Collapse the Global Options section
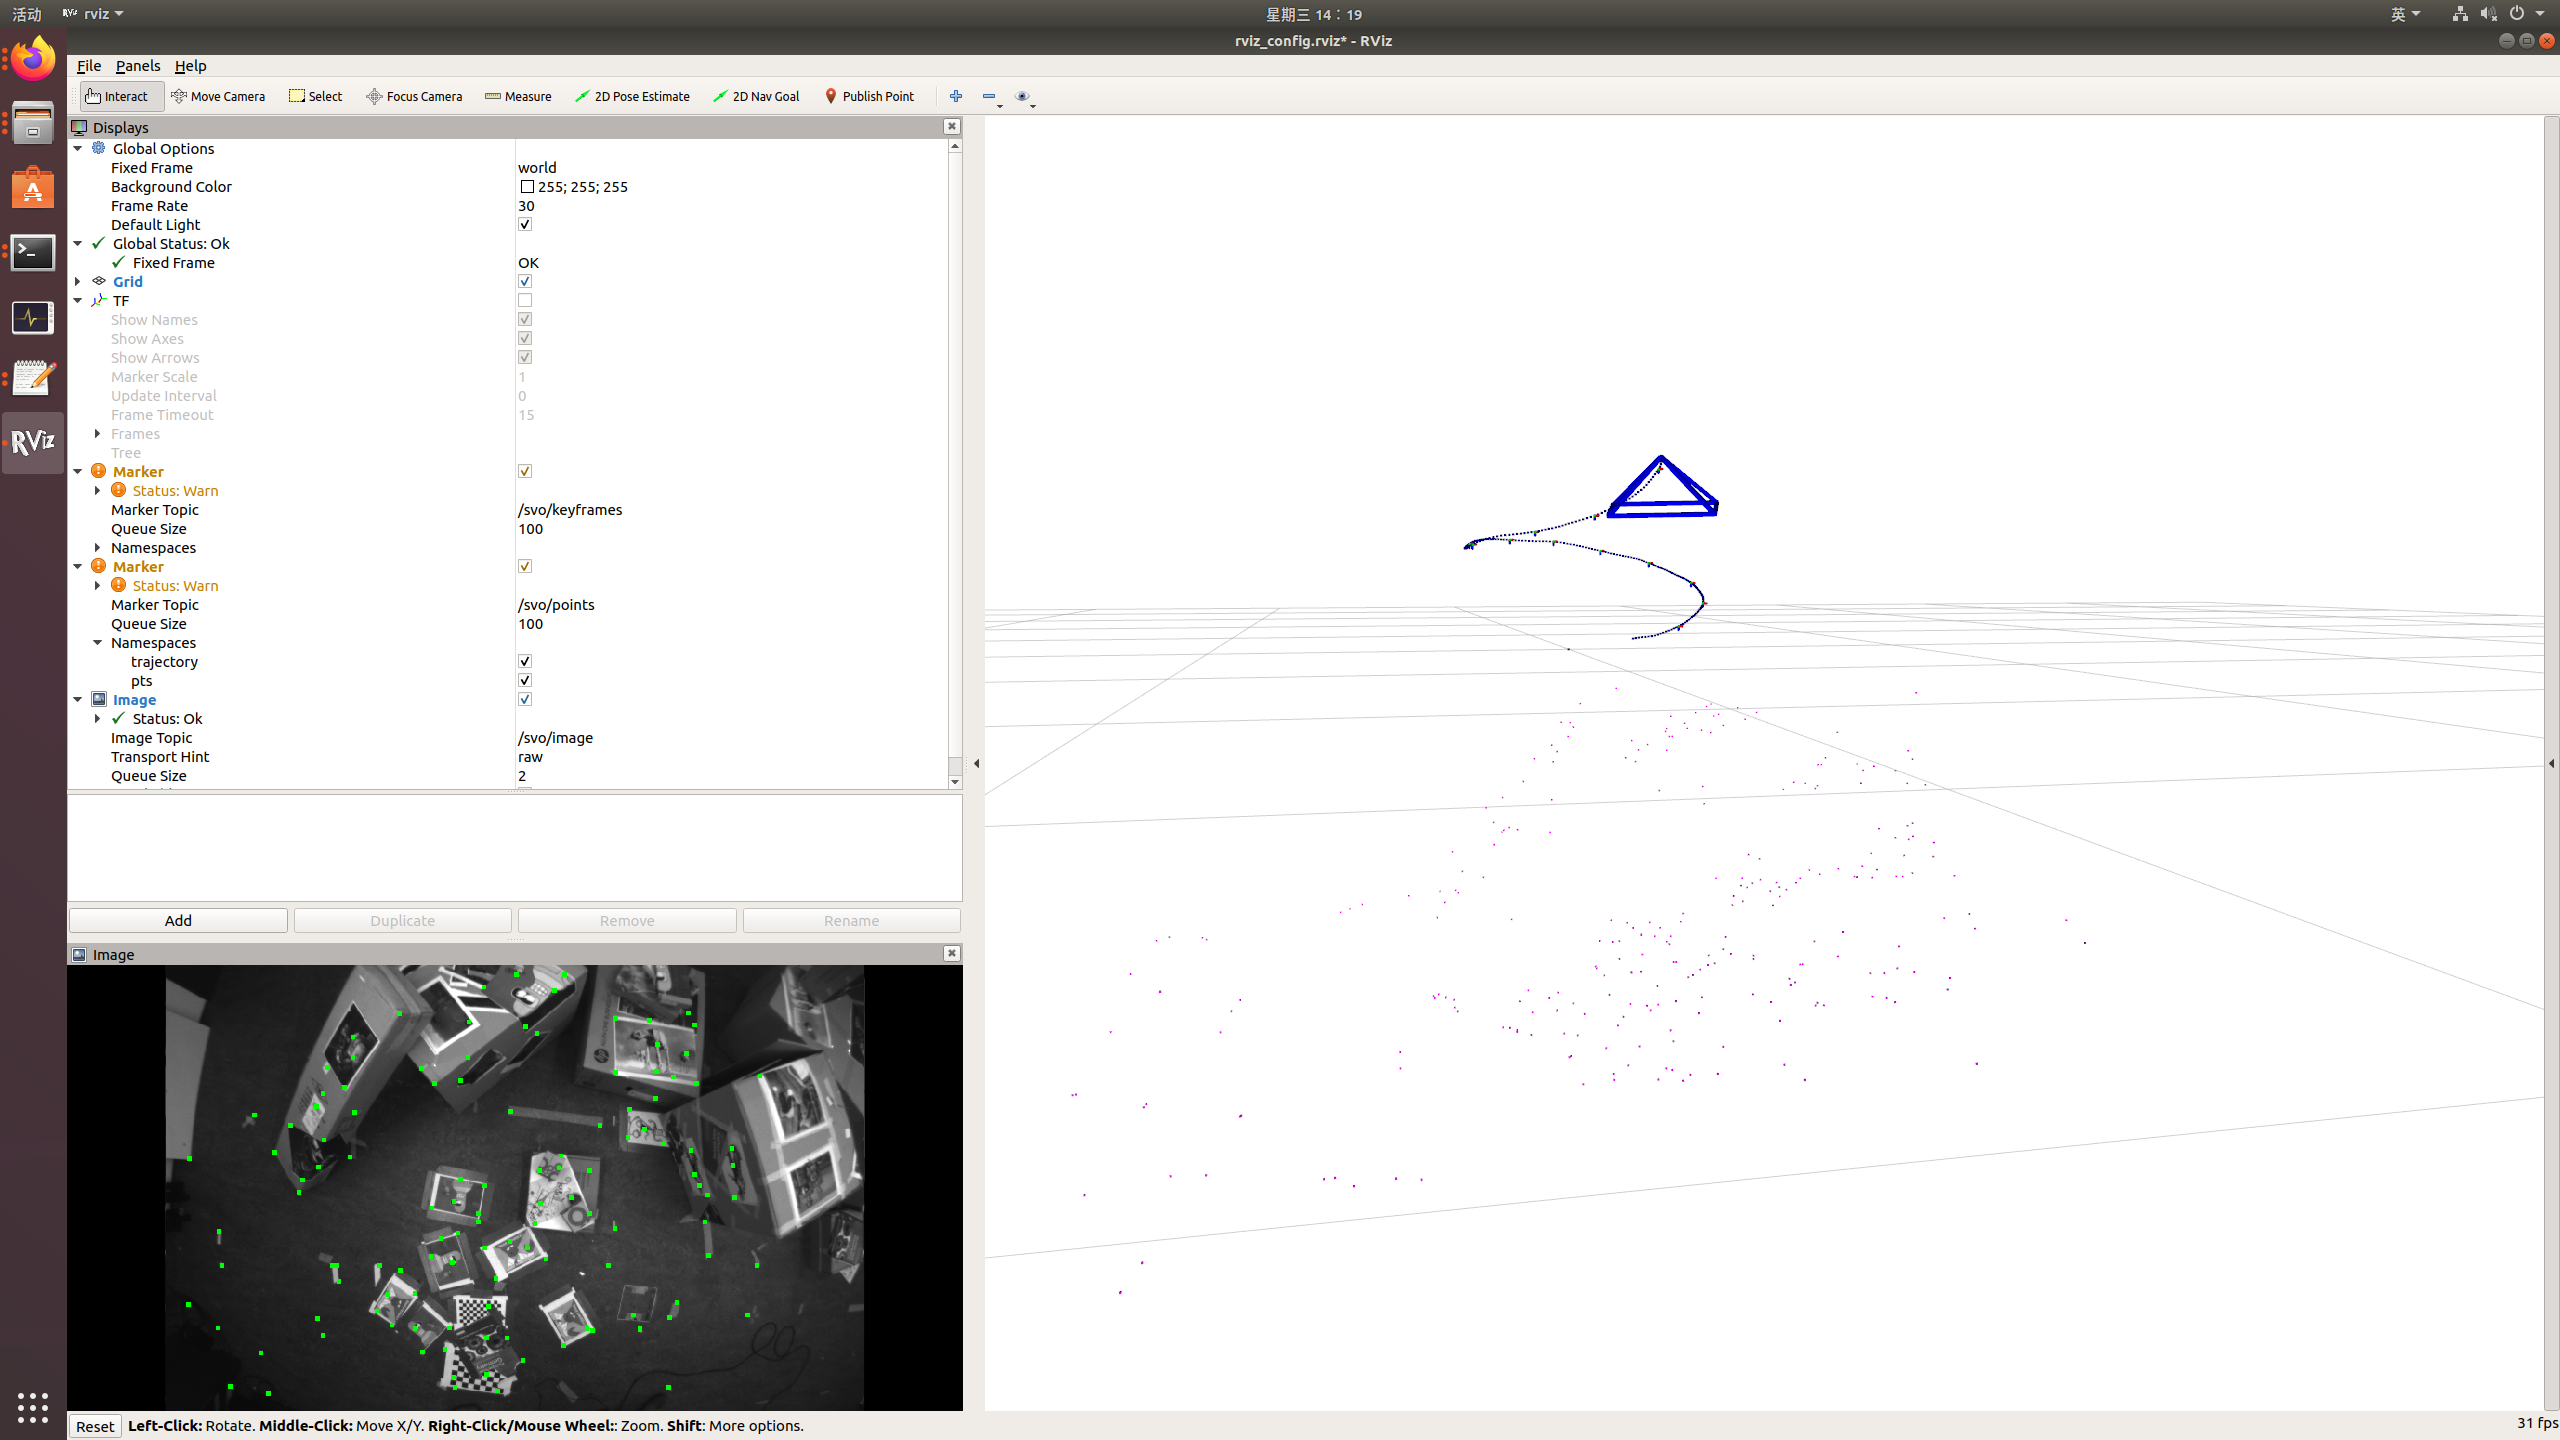This screenshot has height=1440, width=2560. pyautogui.click(x=78, y=149)
